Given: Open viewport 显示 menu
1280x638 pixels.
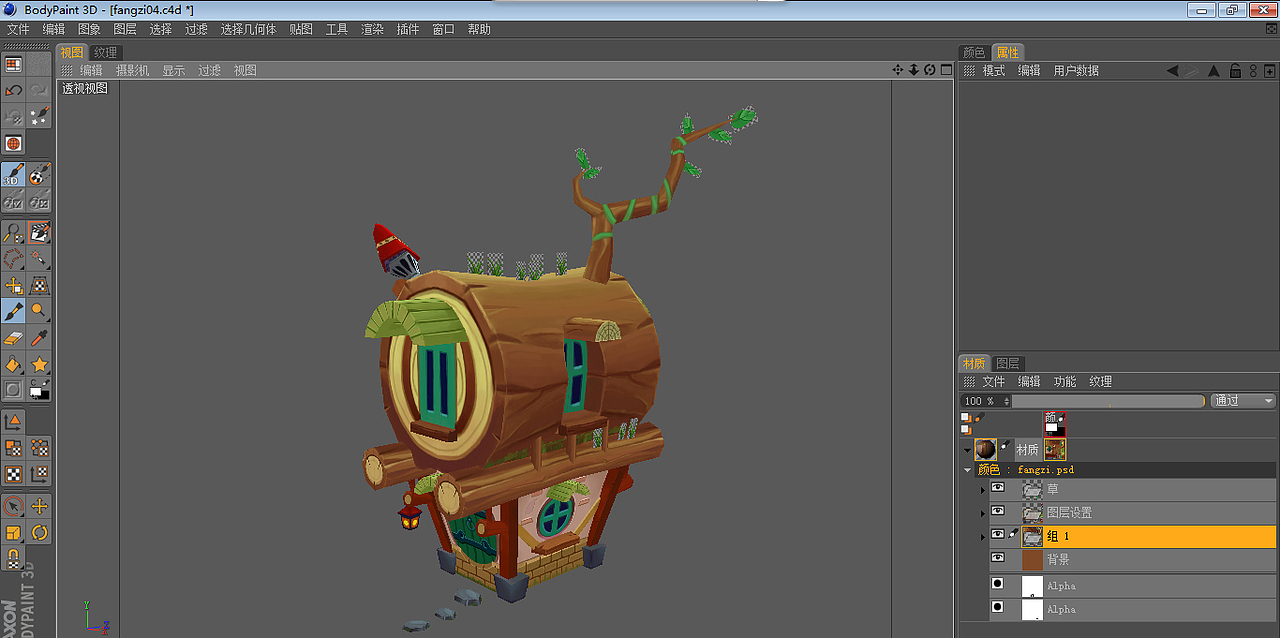Looking at the screenshot, I should click(174, 70).
